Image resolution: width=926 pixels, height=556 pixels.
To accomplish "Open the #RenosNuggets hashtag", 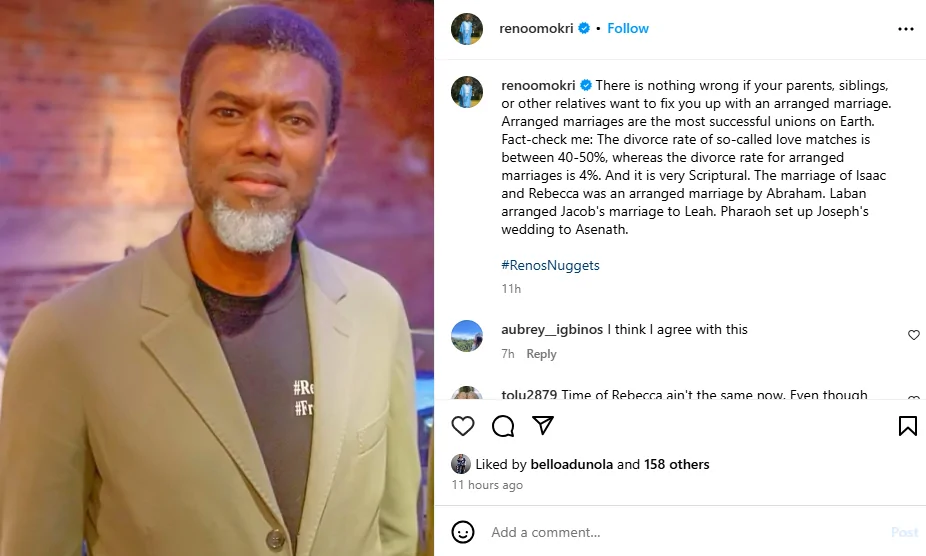I will (x=549, y=266).
